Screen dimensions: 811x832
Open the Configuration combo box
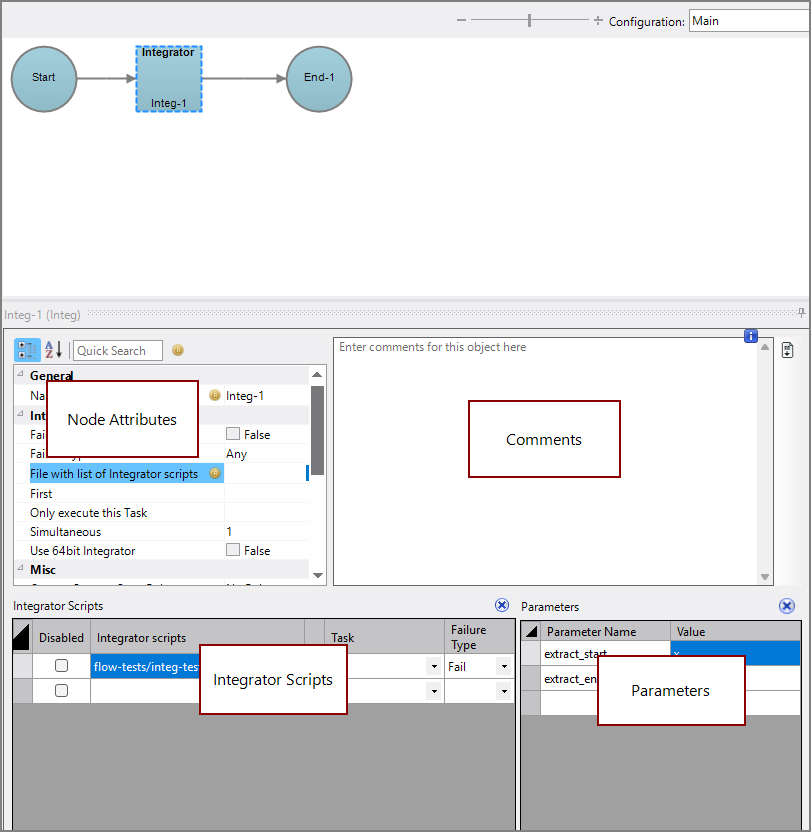[x=749, y=21]
